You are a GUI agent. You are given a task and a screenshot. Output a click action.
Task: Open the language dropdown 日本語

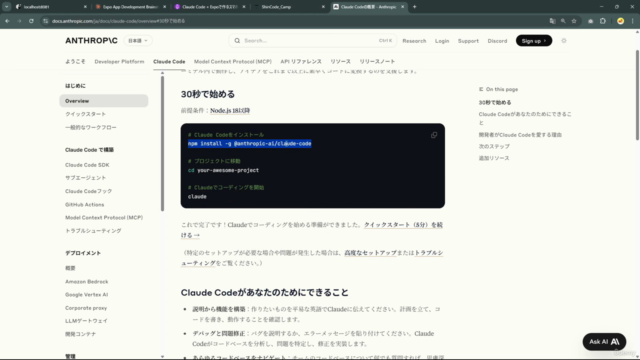138,40
